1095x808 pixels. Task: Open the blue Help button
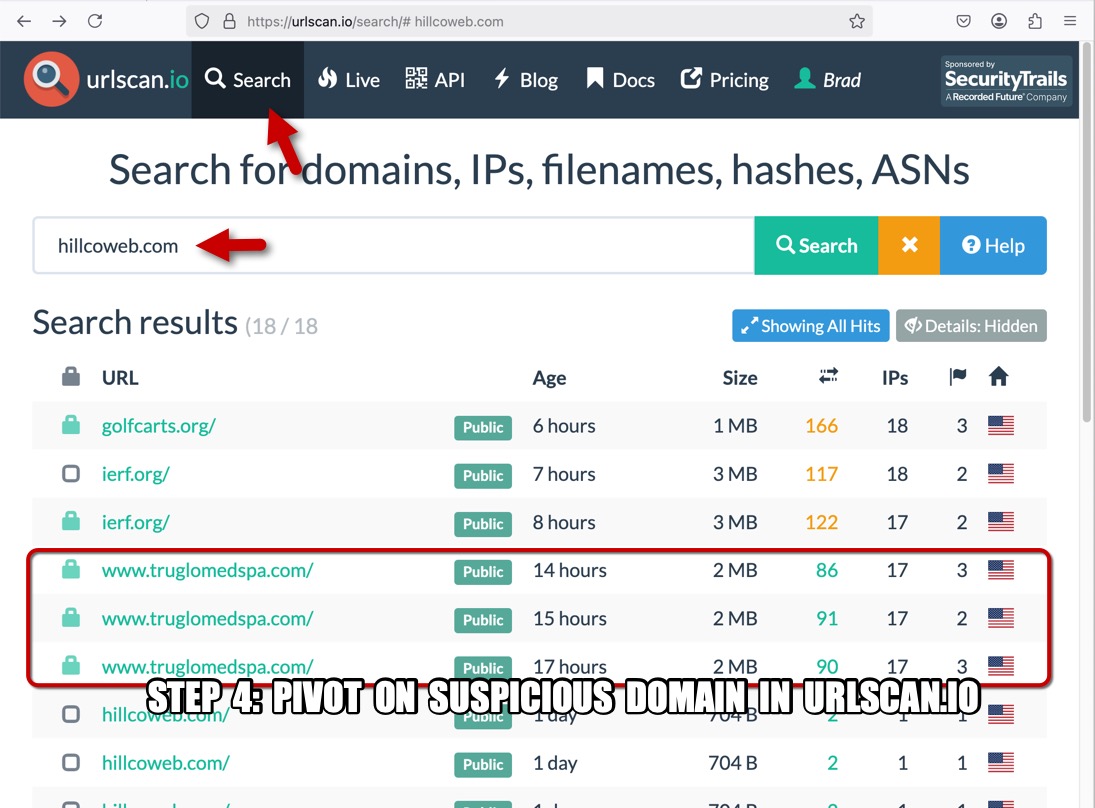click(993, 245)
